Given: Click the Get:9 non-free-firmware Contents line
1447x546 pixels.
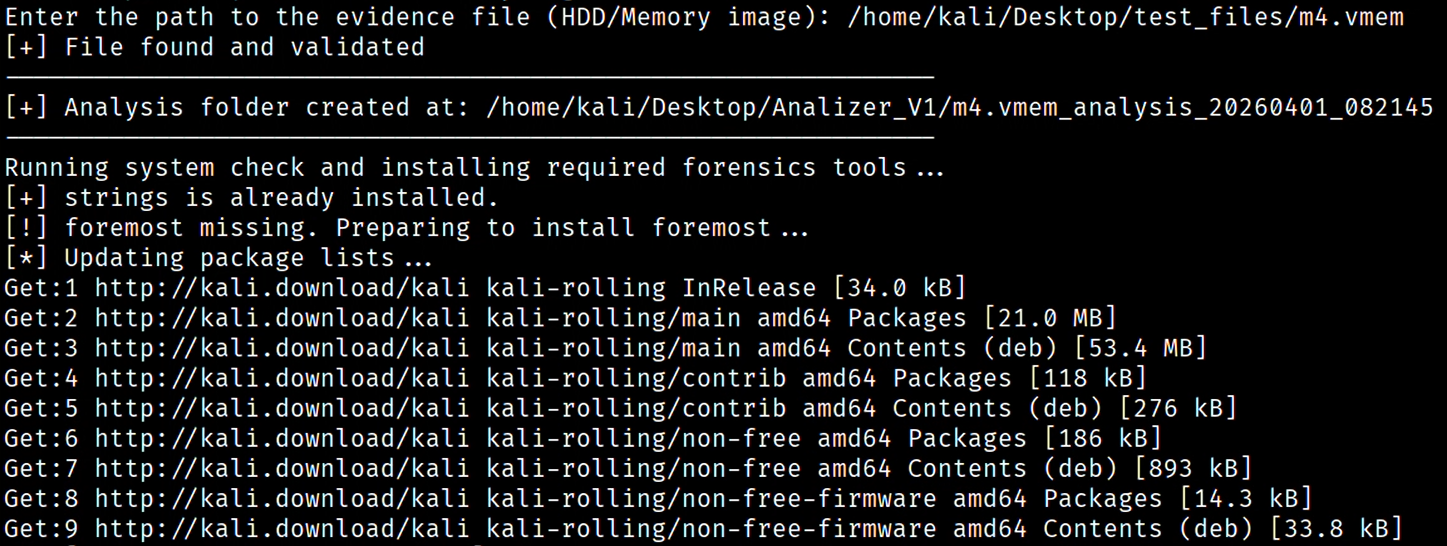Looking at the screenshot, I should tap(703, 528).
